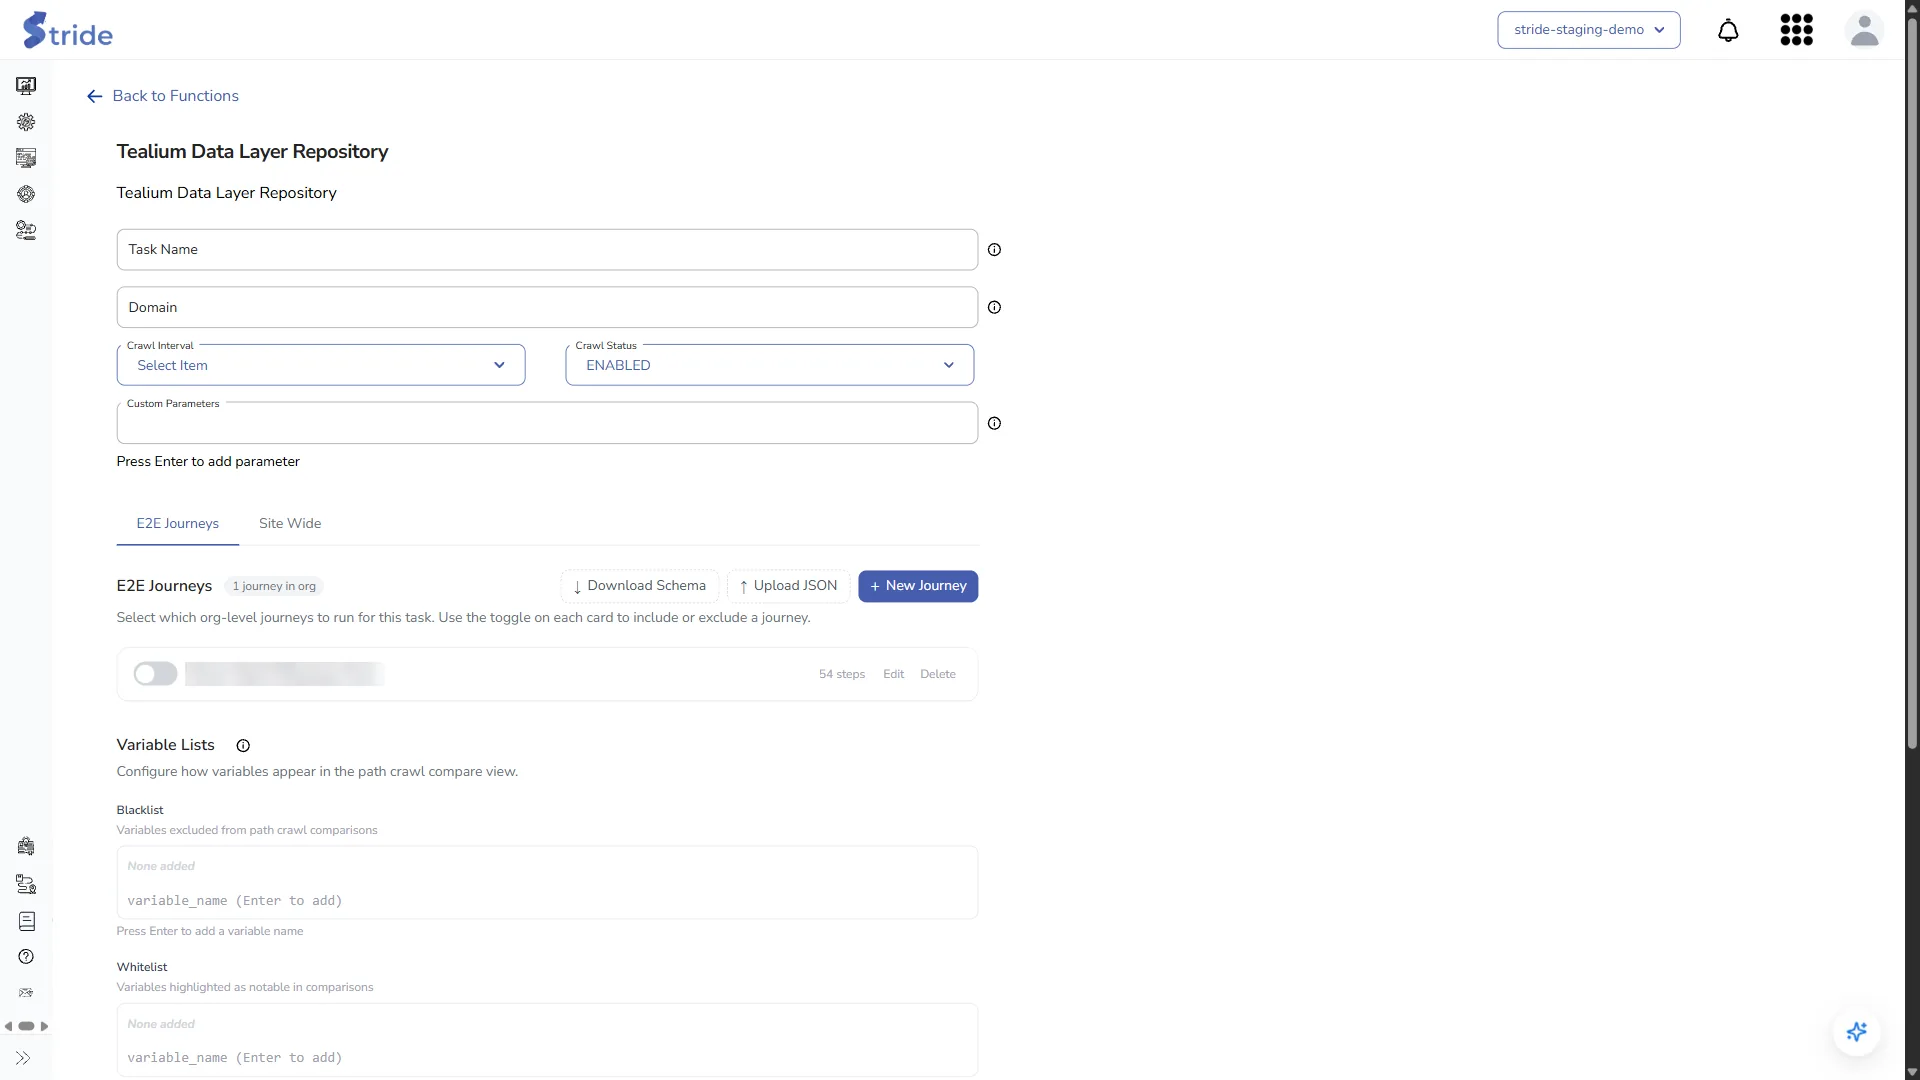Screen dimensions: 1920x1080
Task: Show info for Task Name field
Action: 994,250
